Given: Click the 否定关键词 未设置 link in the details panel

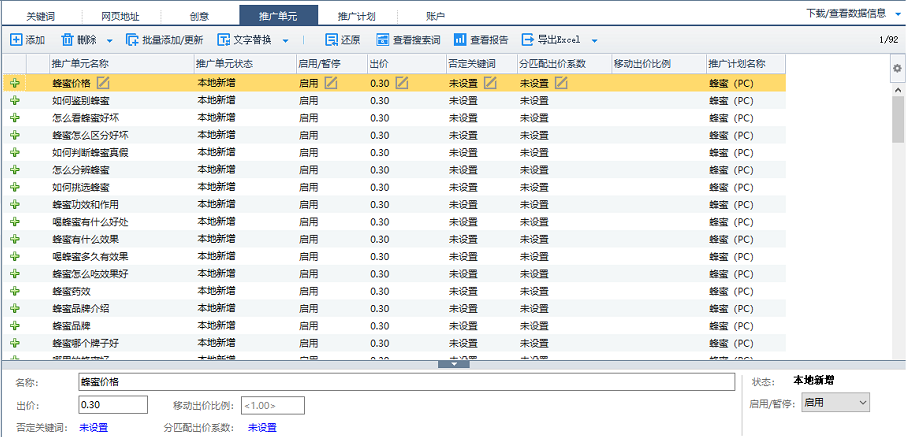Looking at the screenshot, I should [x=94, y=428].
